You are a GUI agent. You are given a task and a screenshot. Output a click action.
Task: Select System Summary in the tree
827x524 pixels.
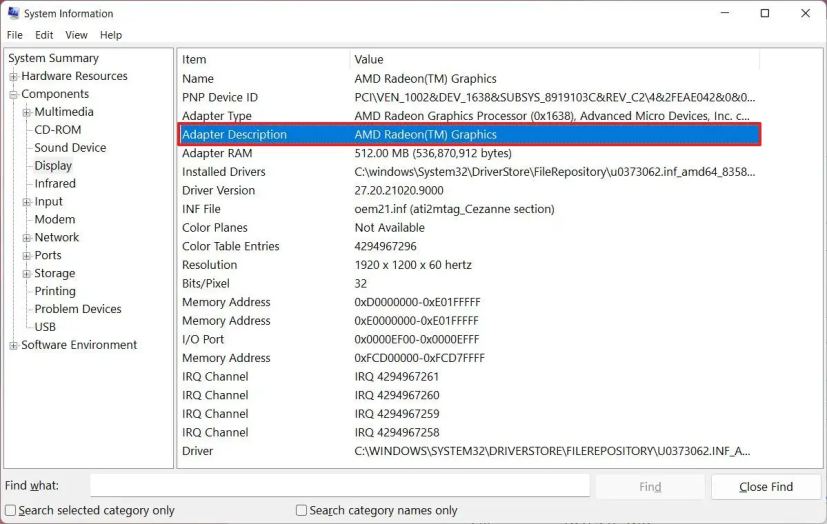[53, 58]
